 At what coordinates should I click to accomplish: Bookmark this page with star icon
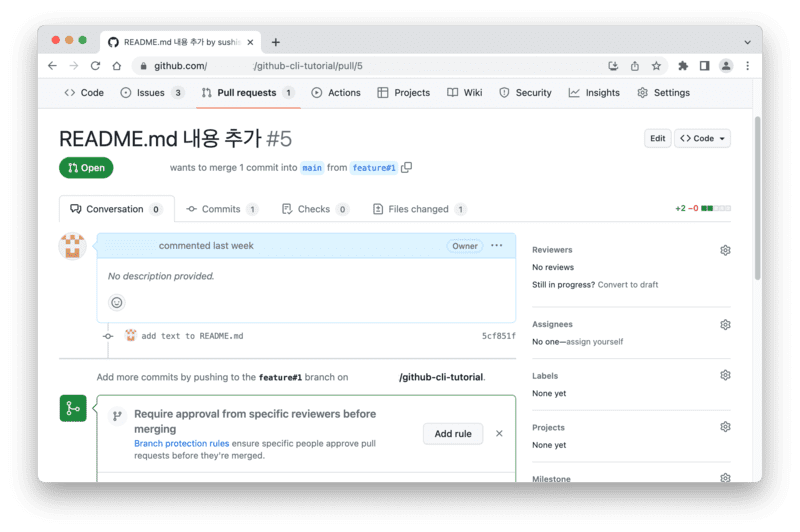tap(656, 66)
